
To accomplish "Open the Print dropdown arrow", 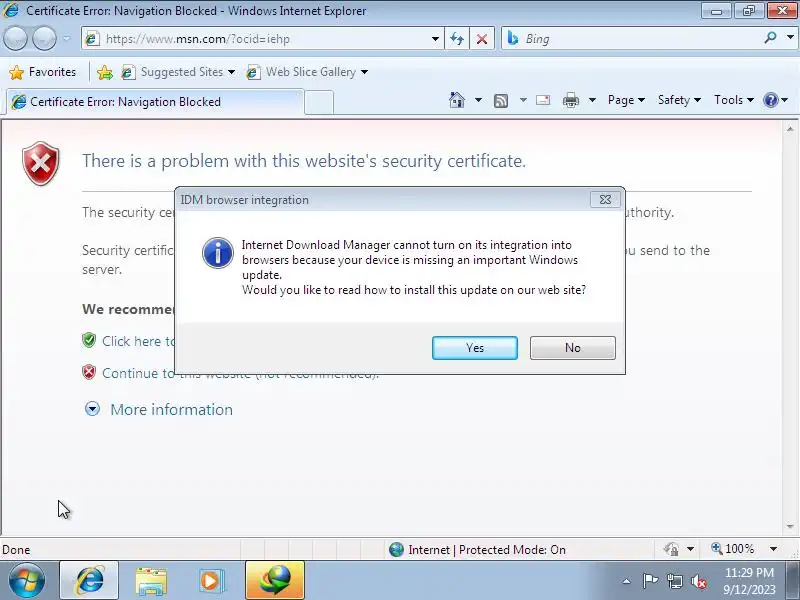I will point(592,100).
